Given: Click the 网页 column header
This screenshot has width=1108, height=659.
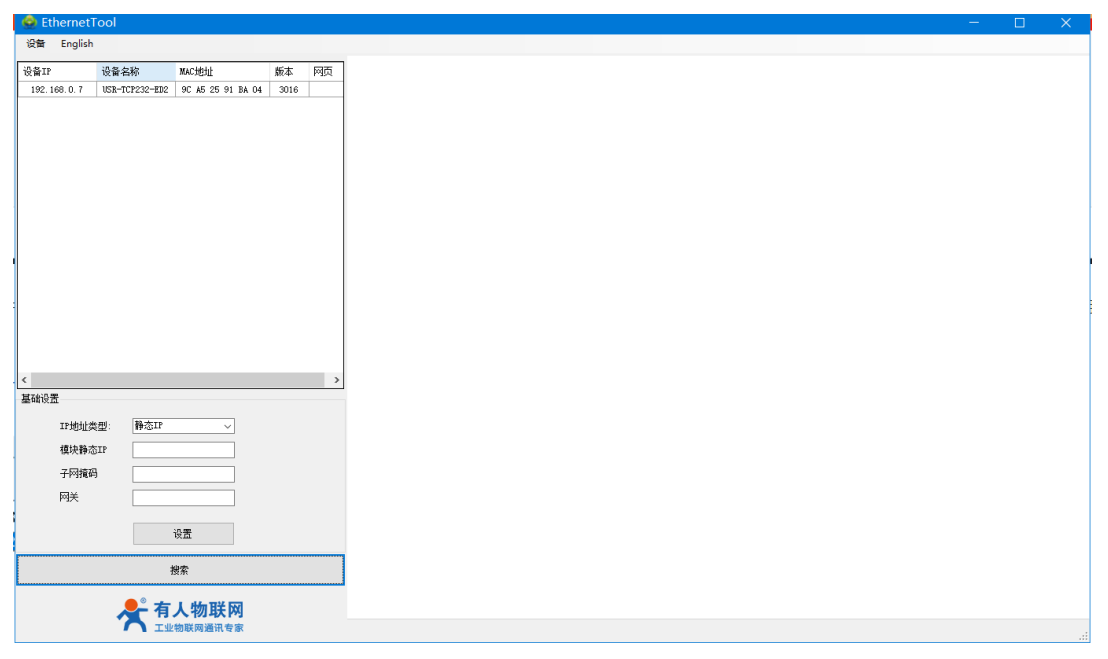Looking at the screenshot, I should click(325, 72).
